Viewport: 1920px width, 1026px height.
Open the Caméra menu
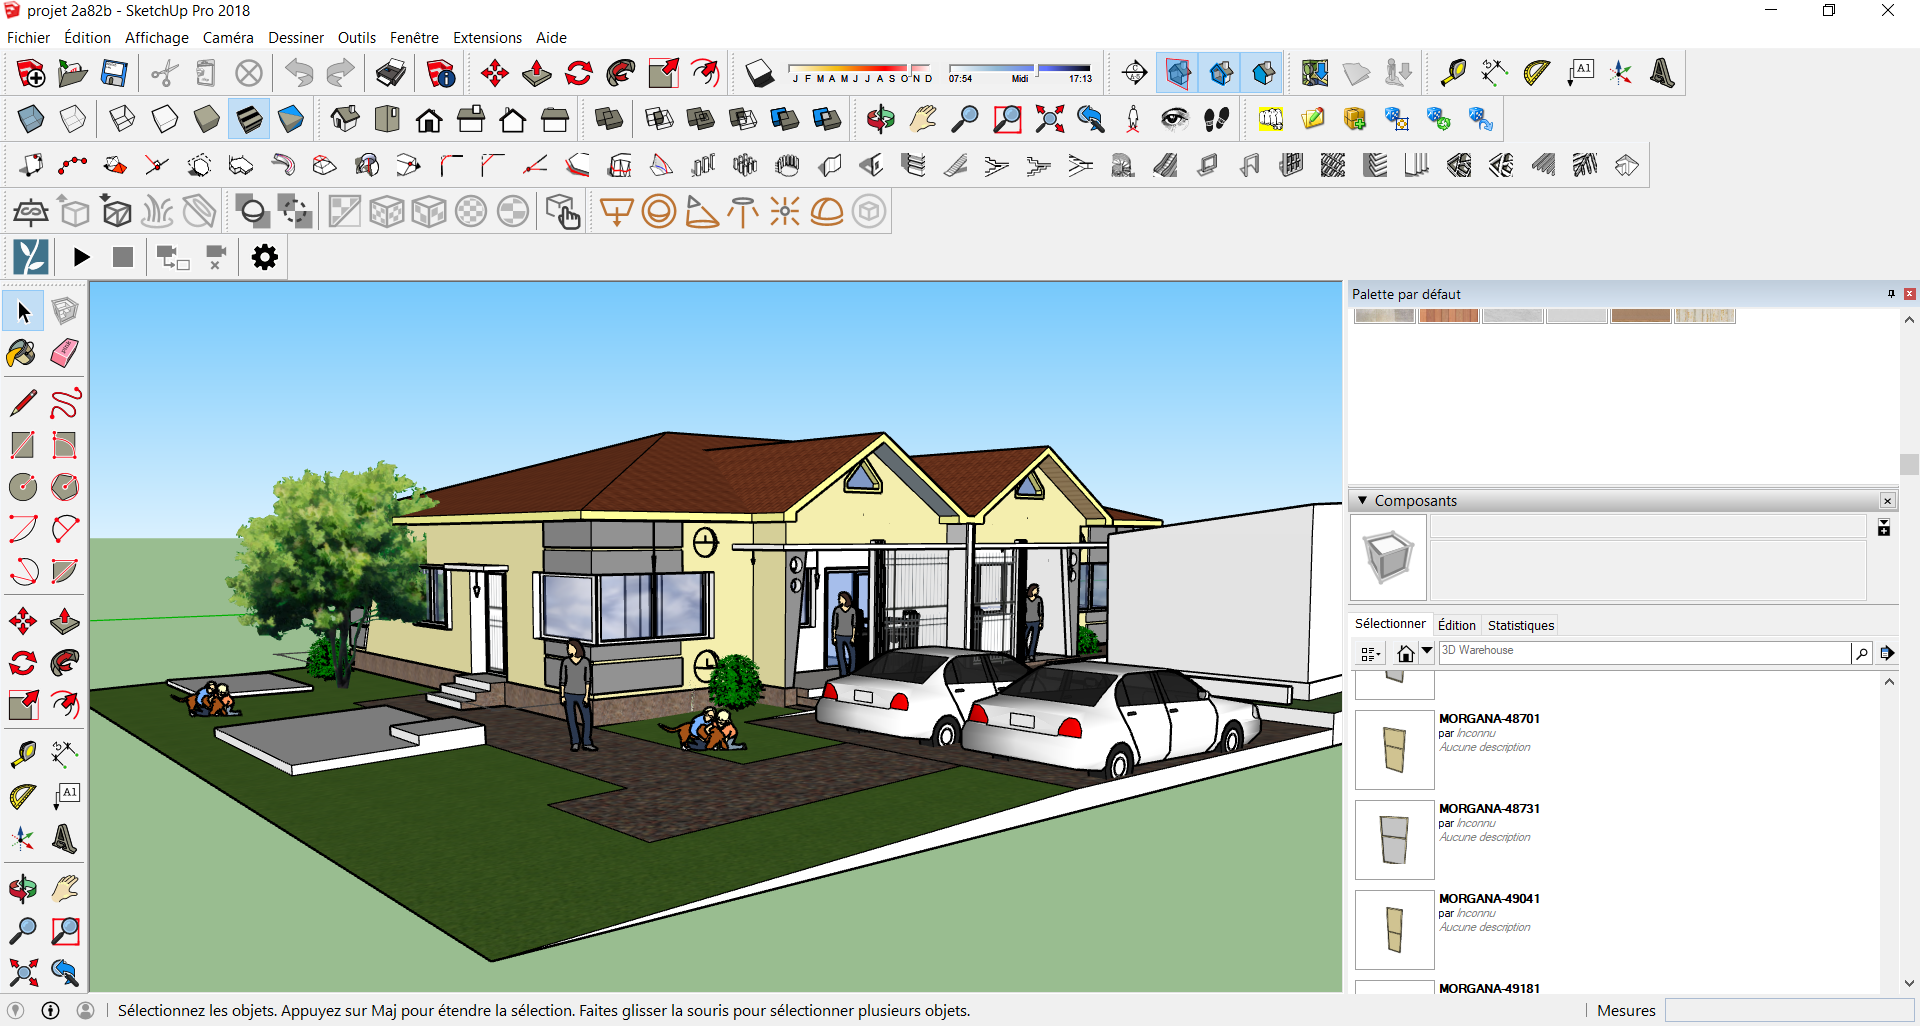(228, 38)
